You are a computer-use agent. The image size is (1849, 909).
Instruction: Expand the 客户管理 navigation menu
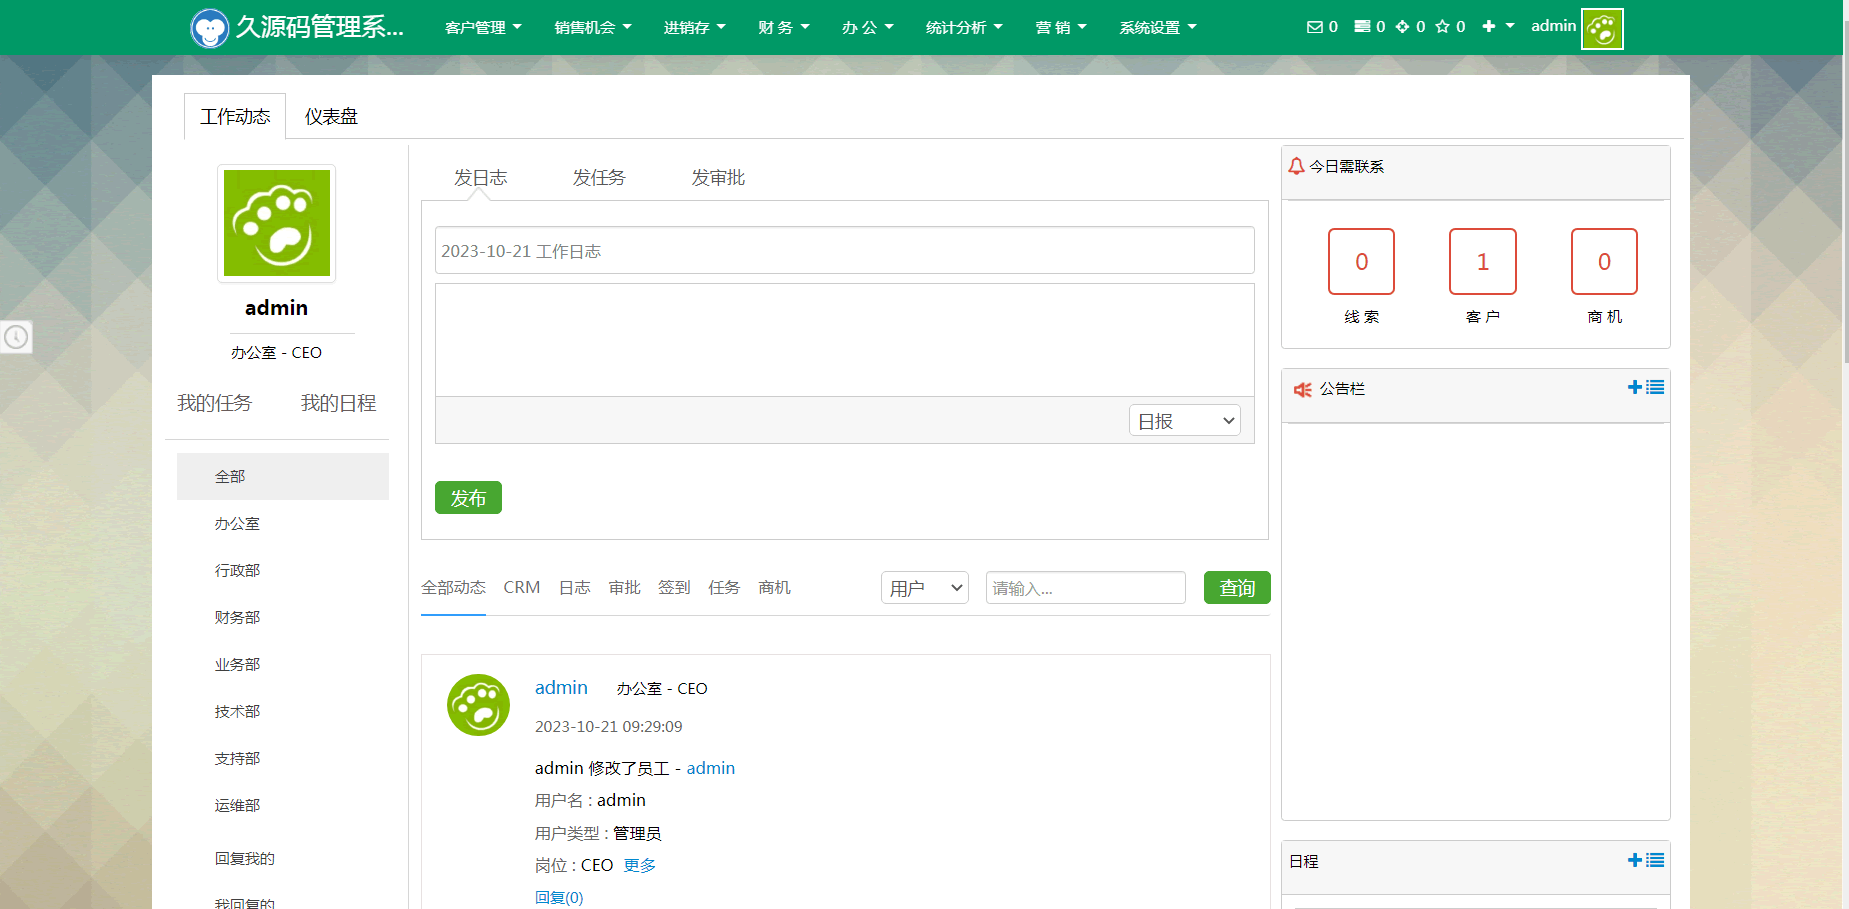point(483,28)
